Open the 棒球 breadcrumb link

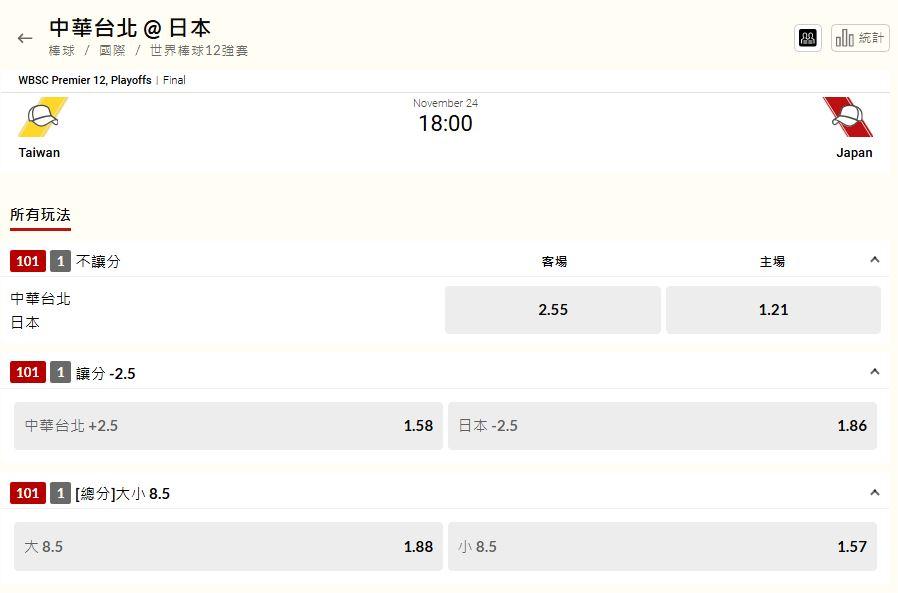click(62, 50)
